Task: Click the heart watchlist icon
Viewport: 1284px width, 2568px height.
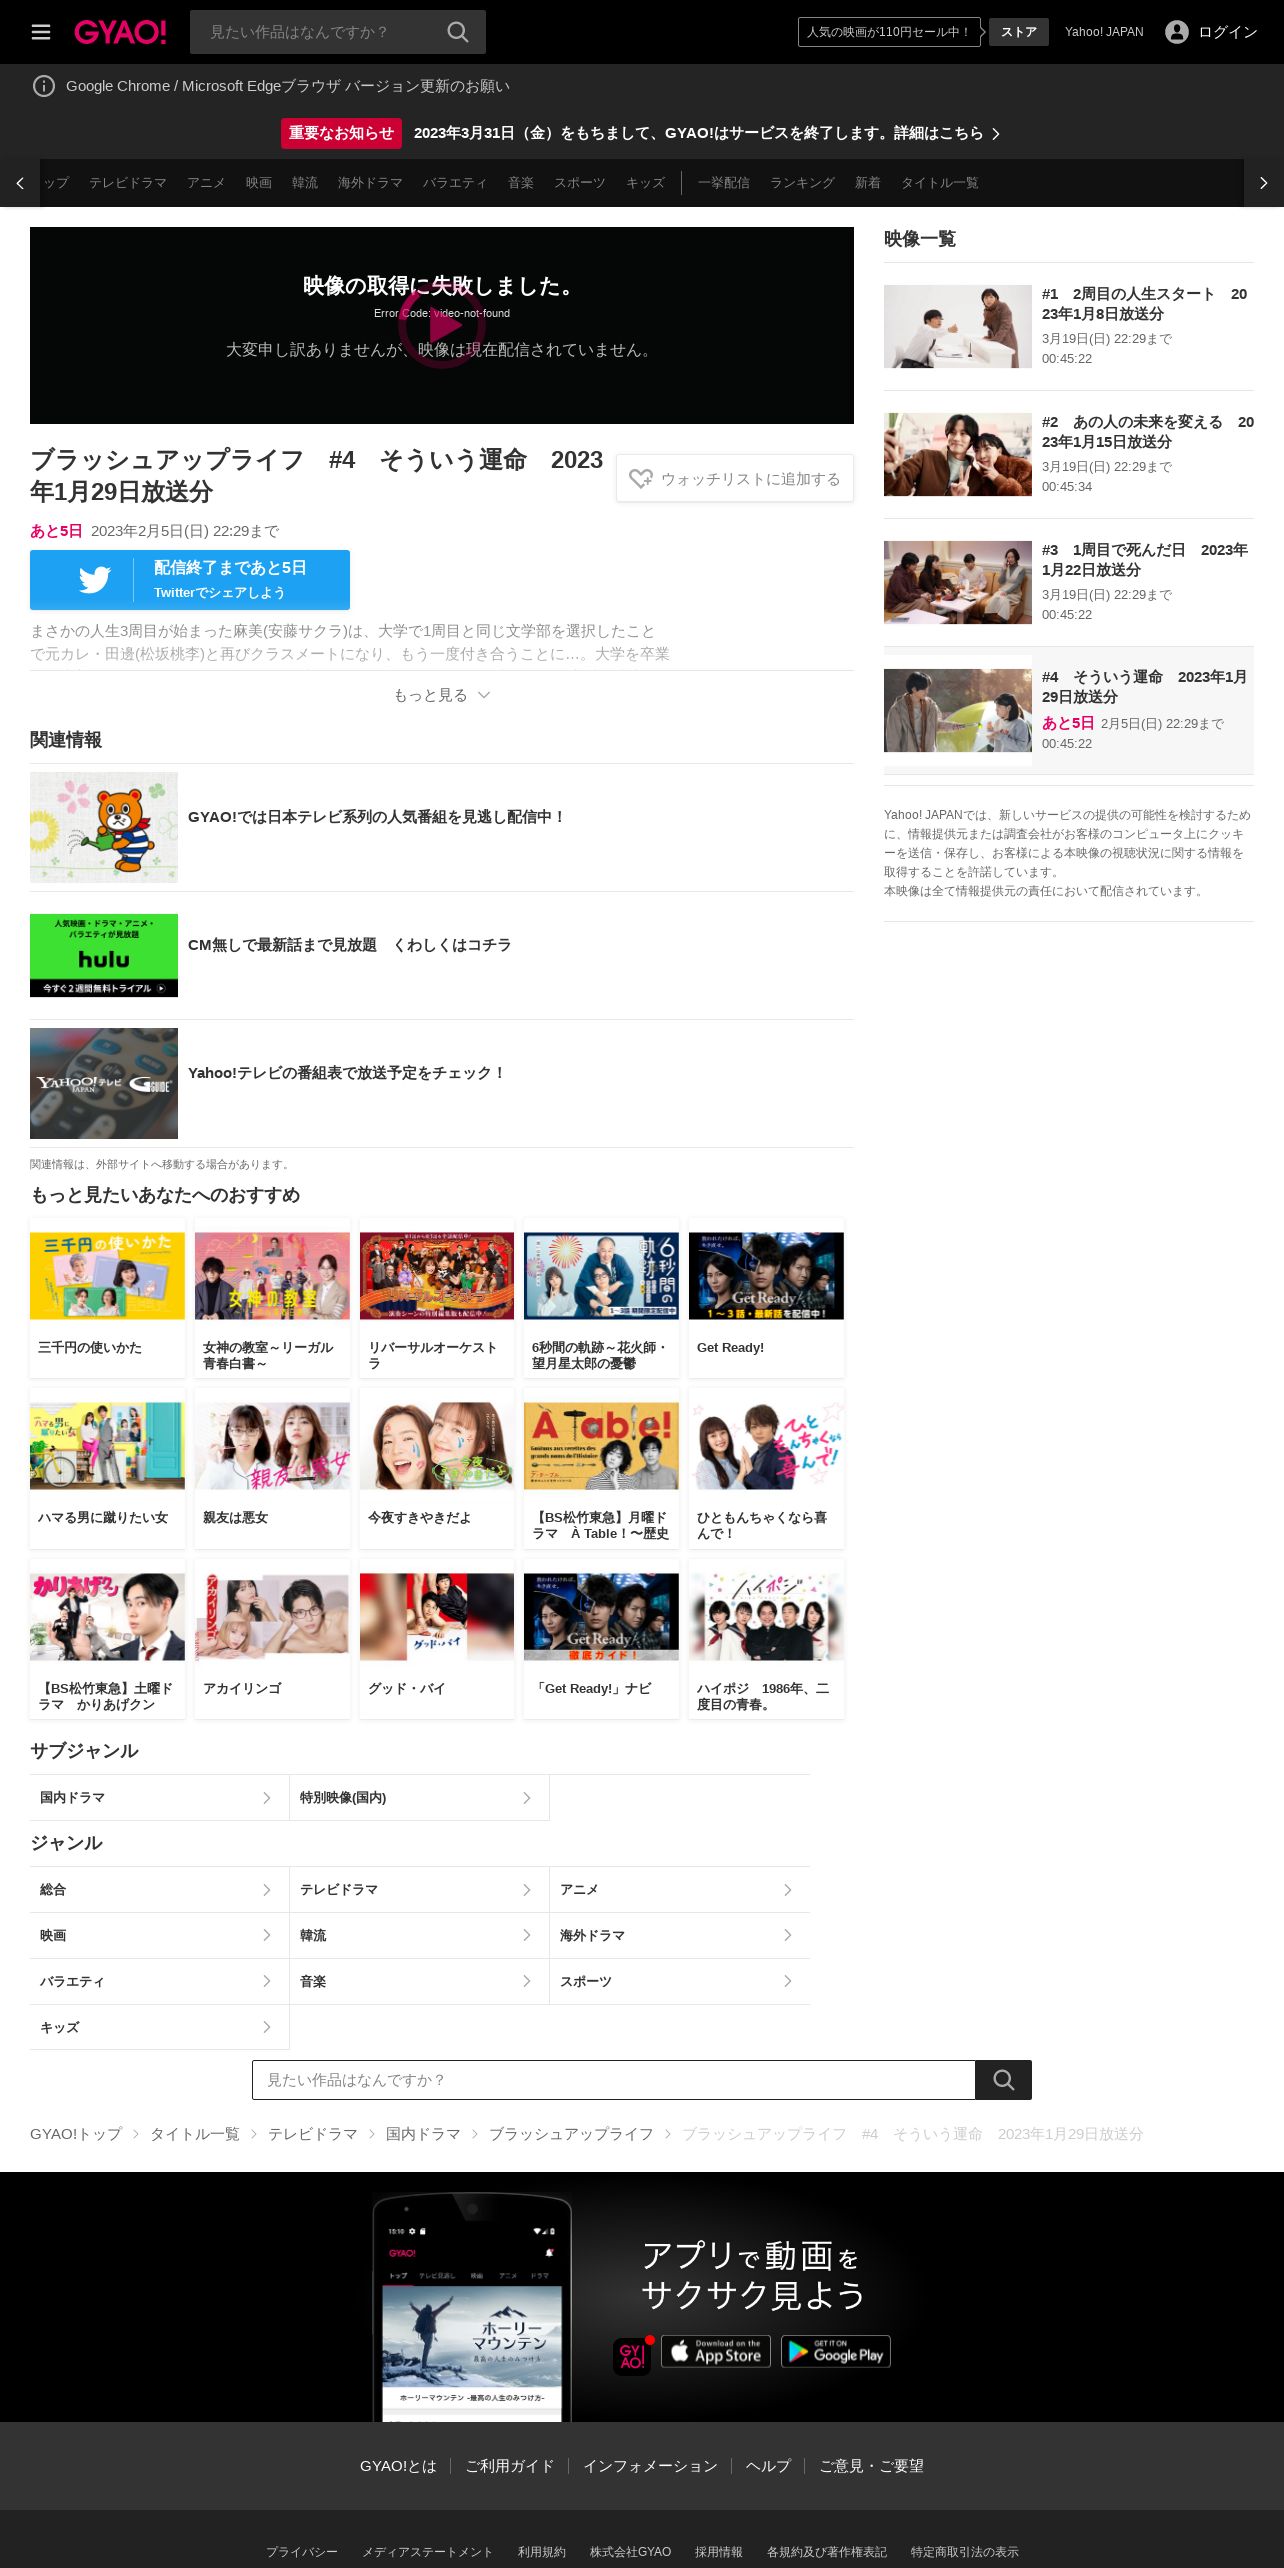Action: (640, 479)
